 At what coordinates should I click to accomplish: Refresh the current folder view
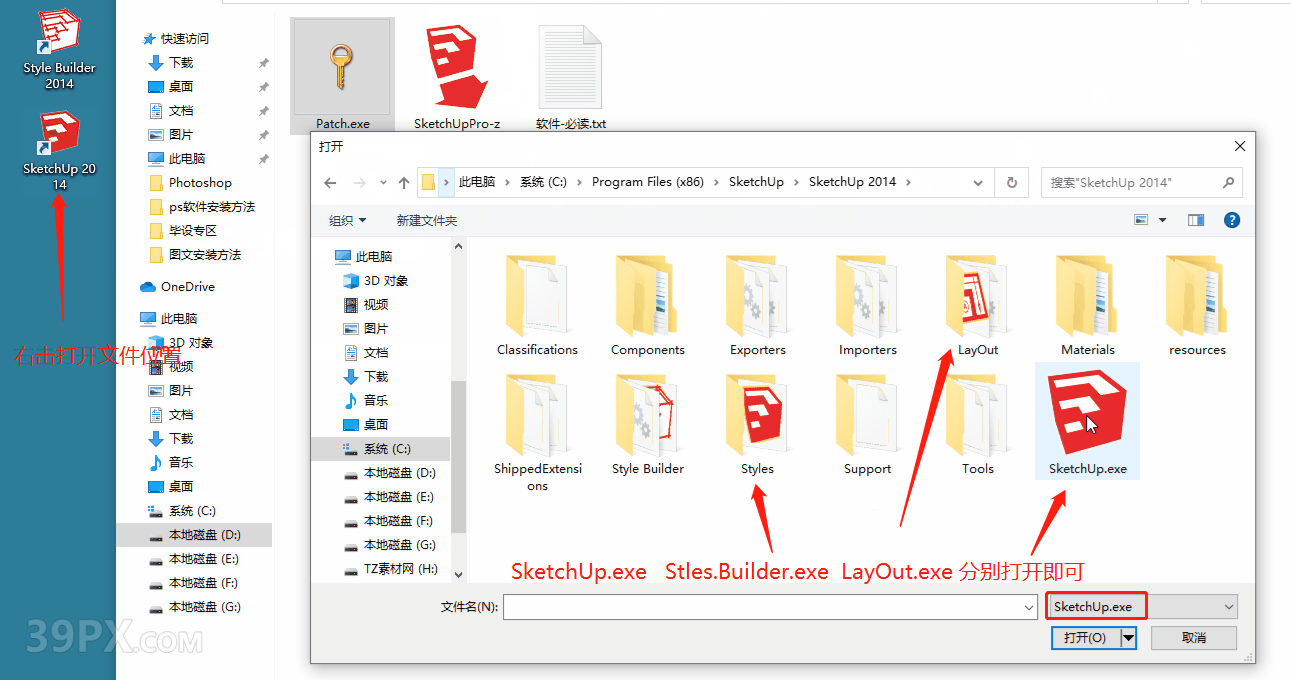[x=1012, y=183]
